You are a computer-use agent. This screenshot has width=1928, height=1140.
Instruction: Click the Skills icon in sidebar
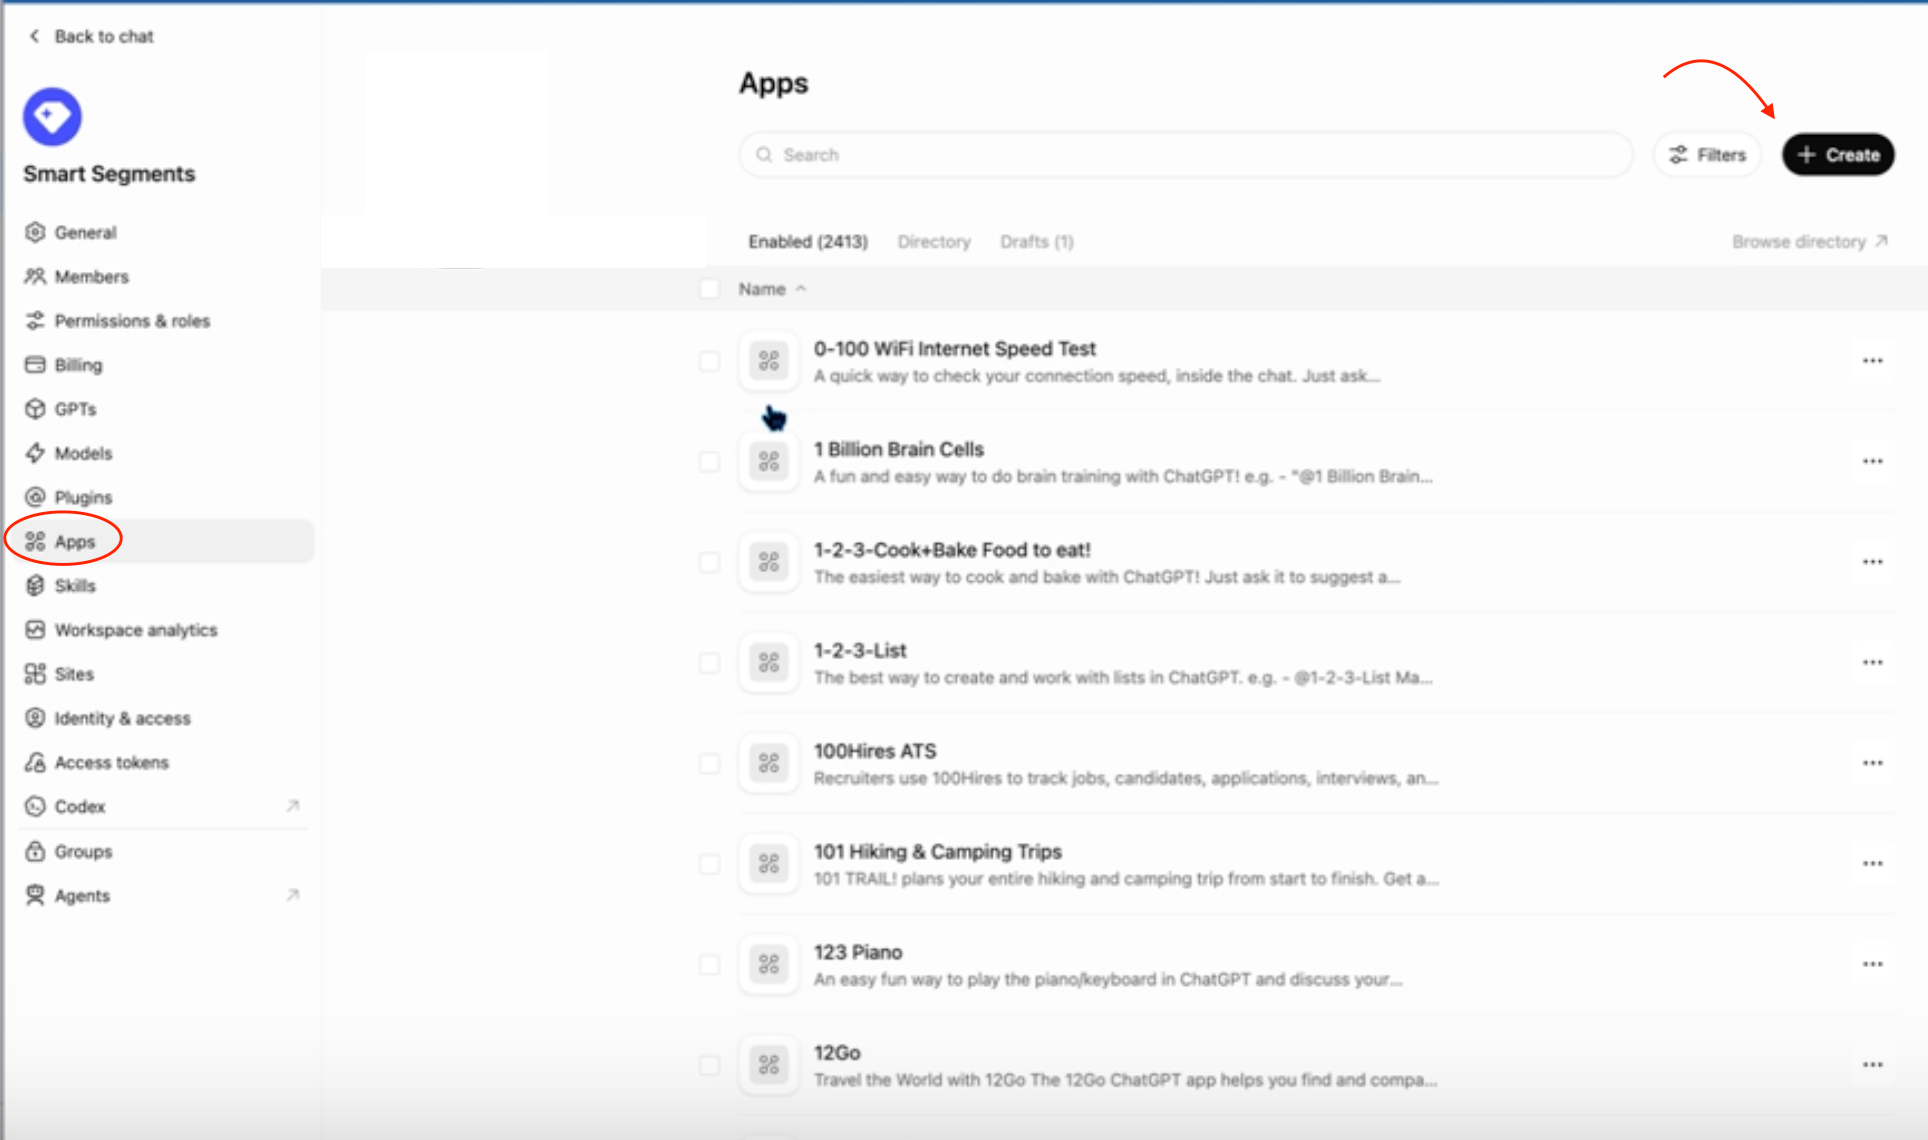pyautogui.click(x=35, y=585)
